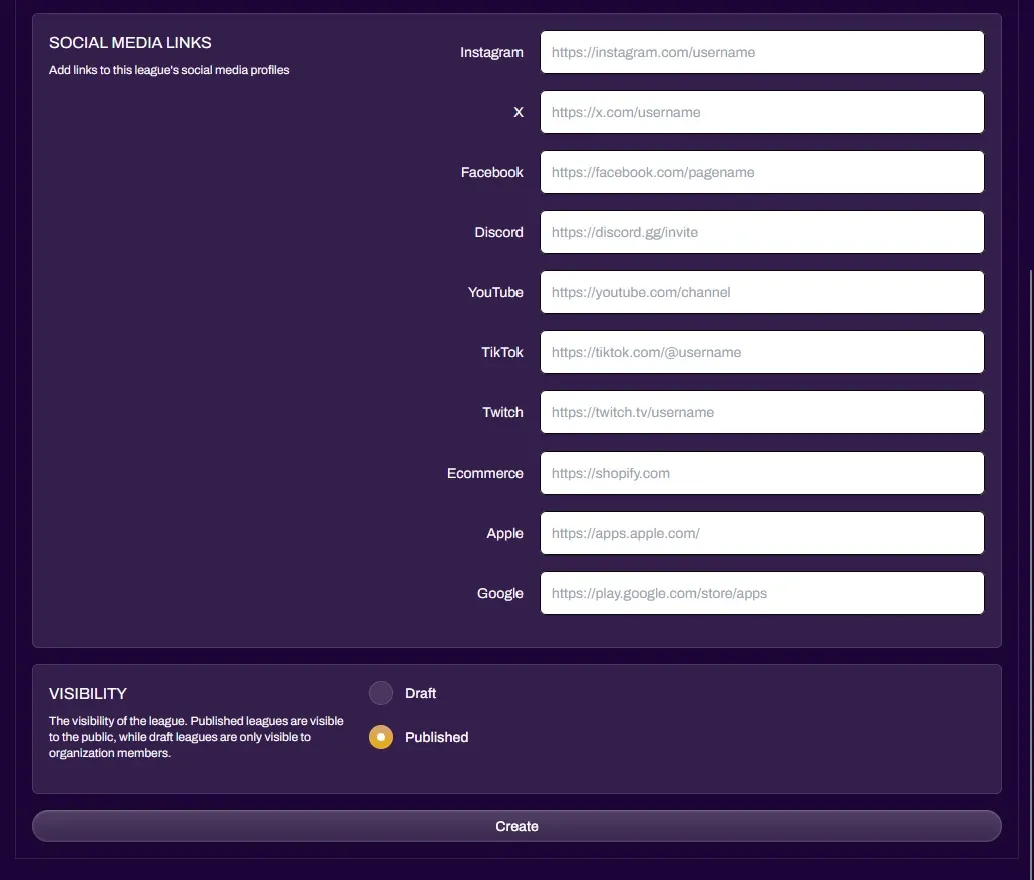Click the SOCIAL MEDIA LINKS heading
Image resolution: width=1034 pixels, height=880 pixels.
click(x=130, y=43)
